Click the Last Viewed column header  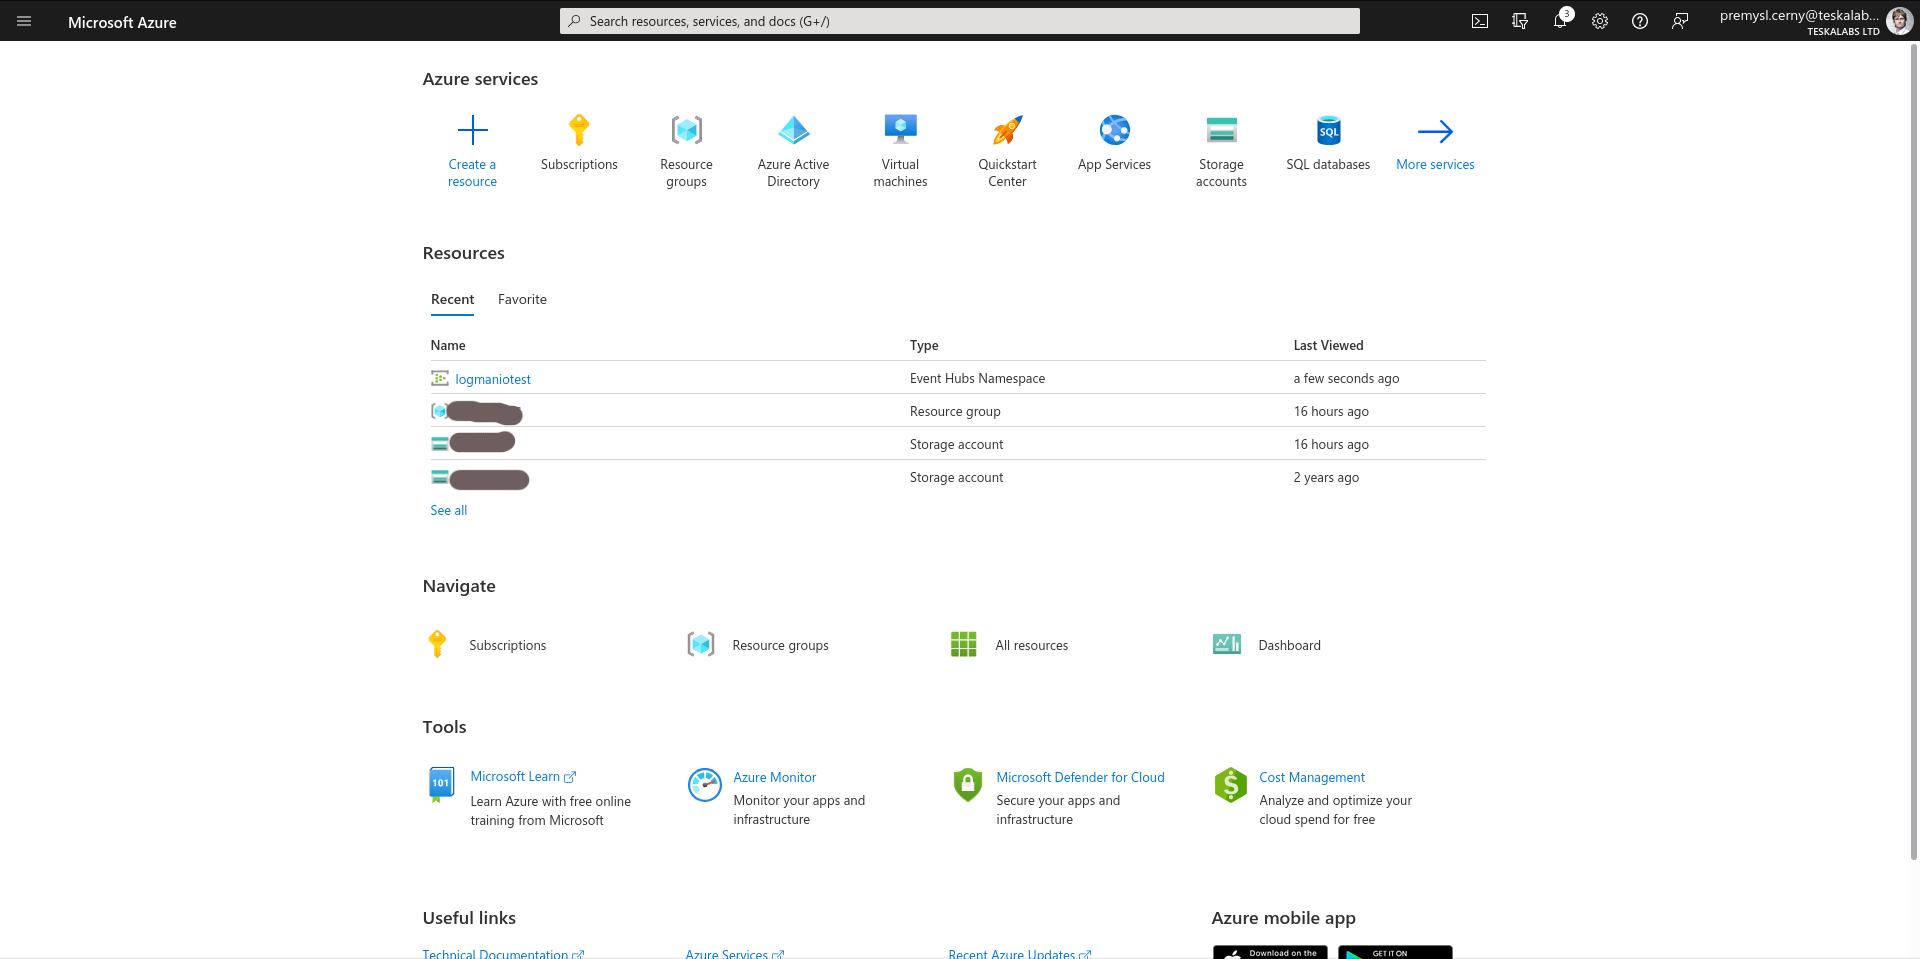coord(1328,345)
